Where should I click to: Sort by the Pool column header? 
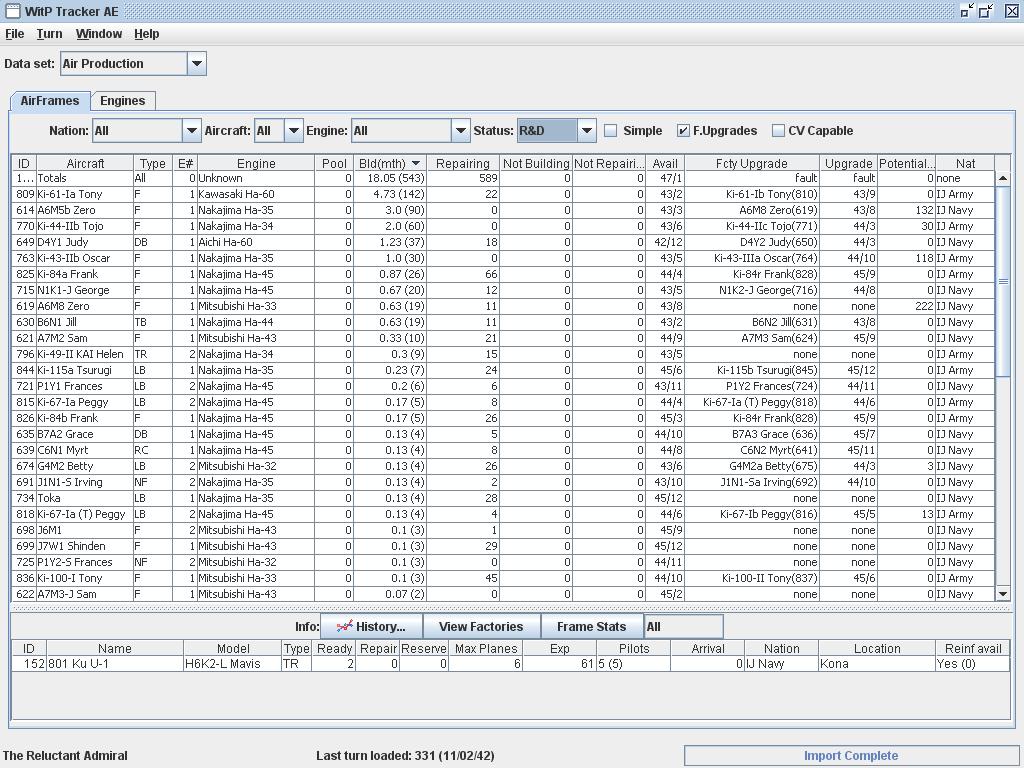click(x=334, y=163)
